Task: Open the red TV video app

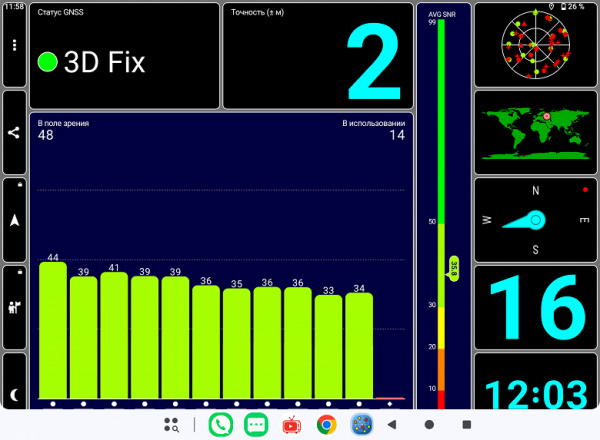Action: pyautogui.click(x=291, y=425)
